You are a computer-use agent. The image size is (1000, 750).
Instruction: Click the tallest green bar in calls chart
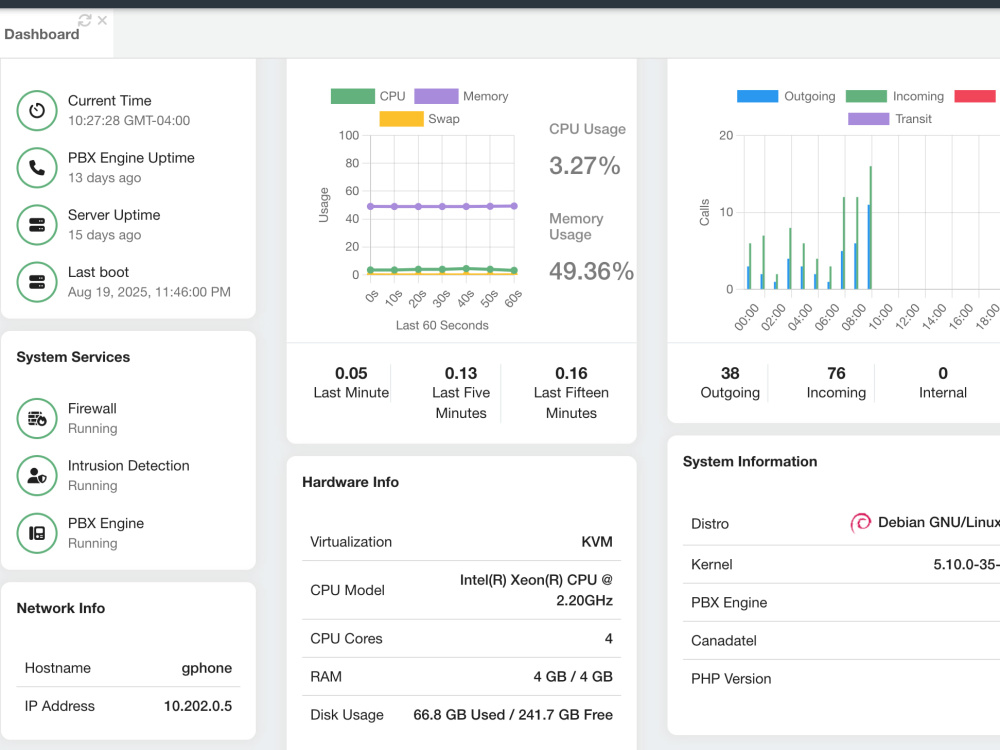(871, 228)
